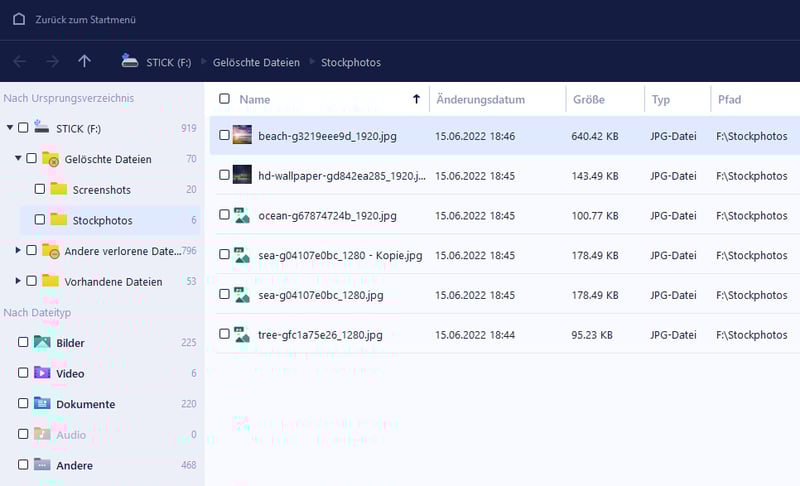Click the Bilder file type icon
The image size is (800, 486).
pyautogui.click(x=42, y=343)
